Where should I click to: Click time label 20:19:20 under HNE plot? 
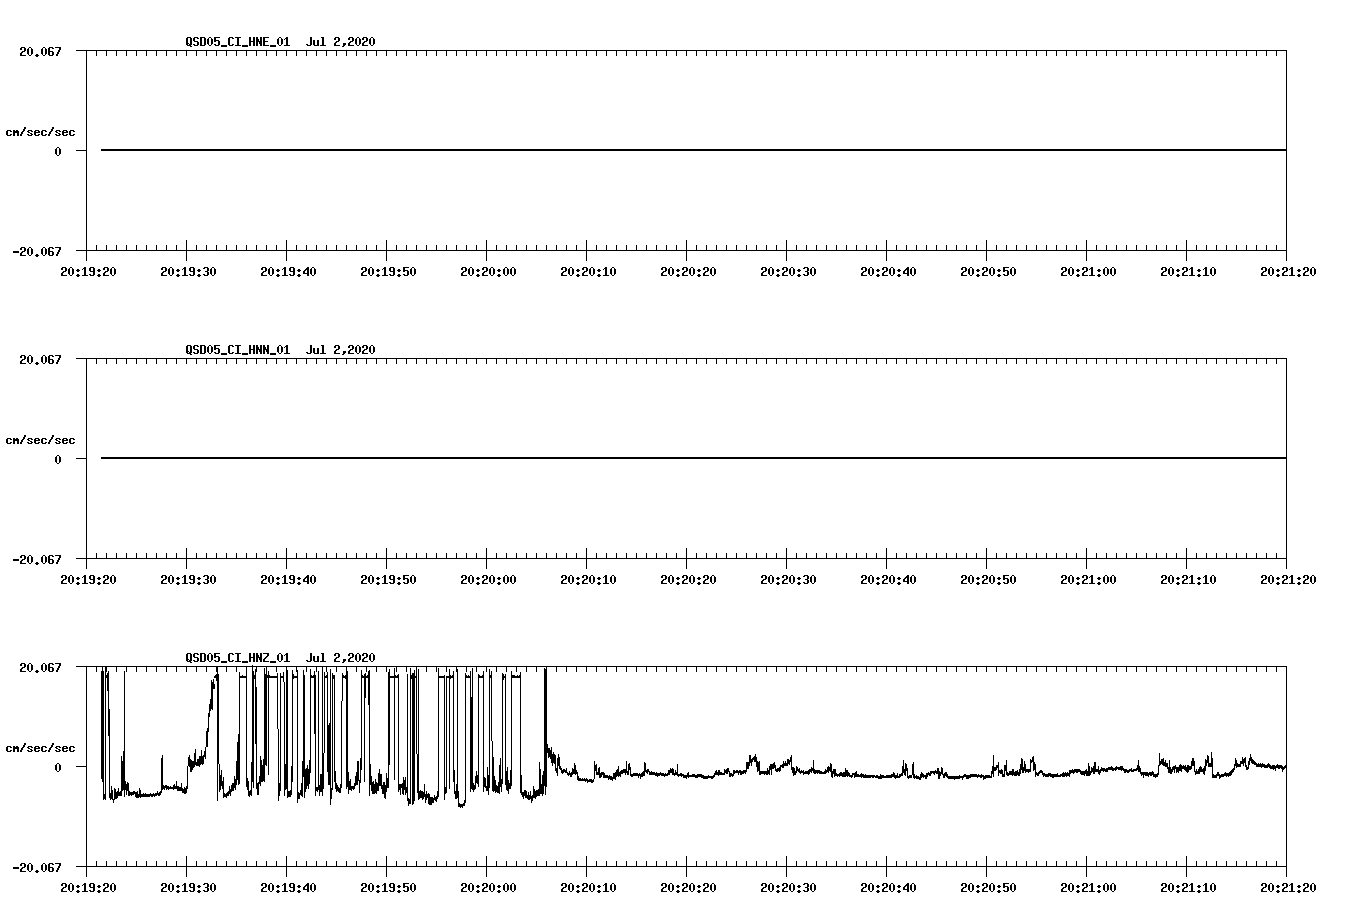[88, 272]
